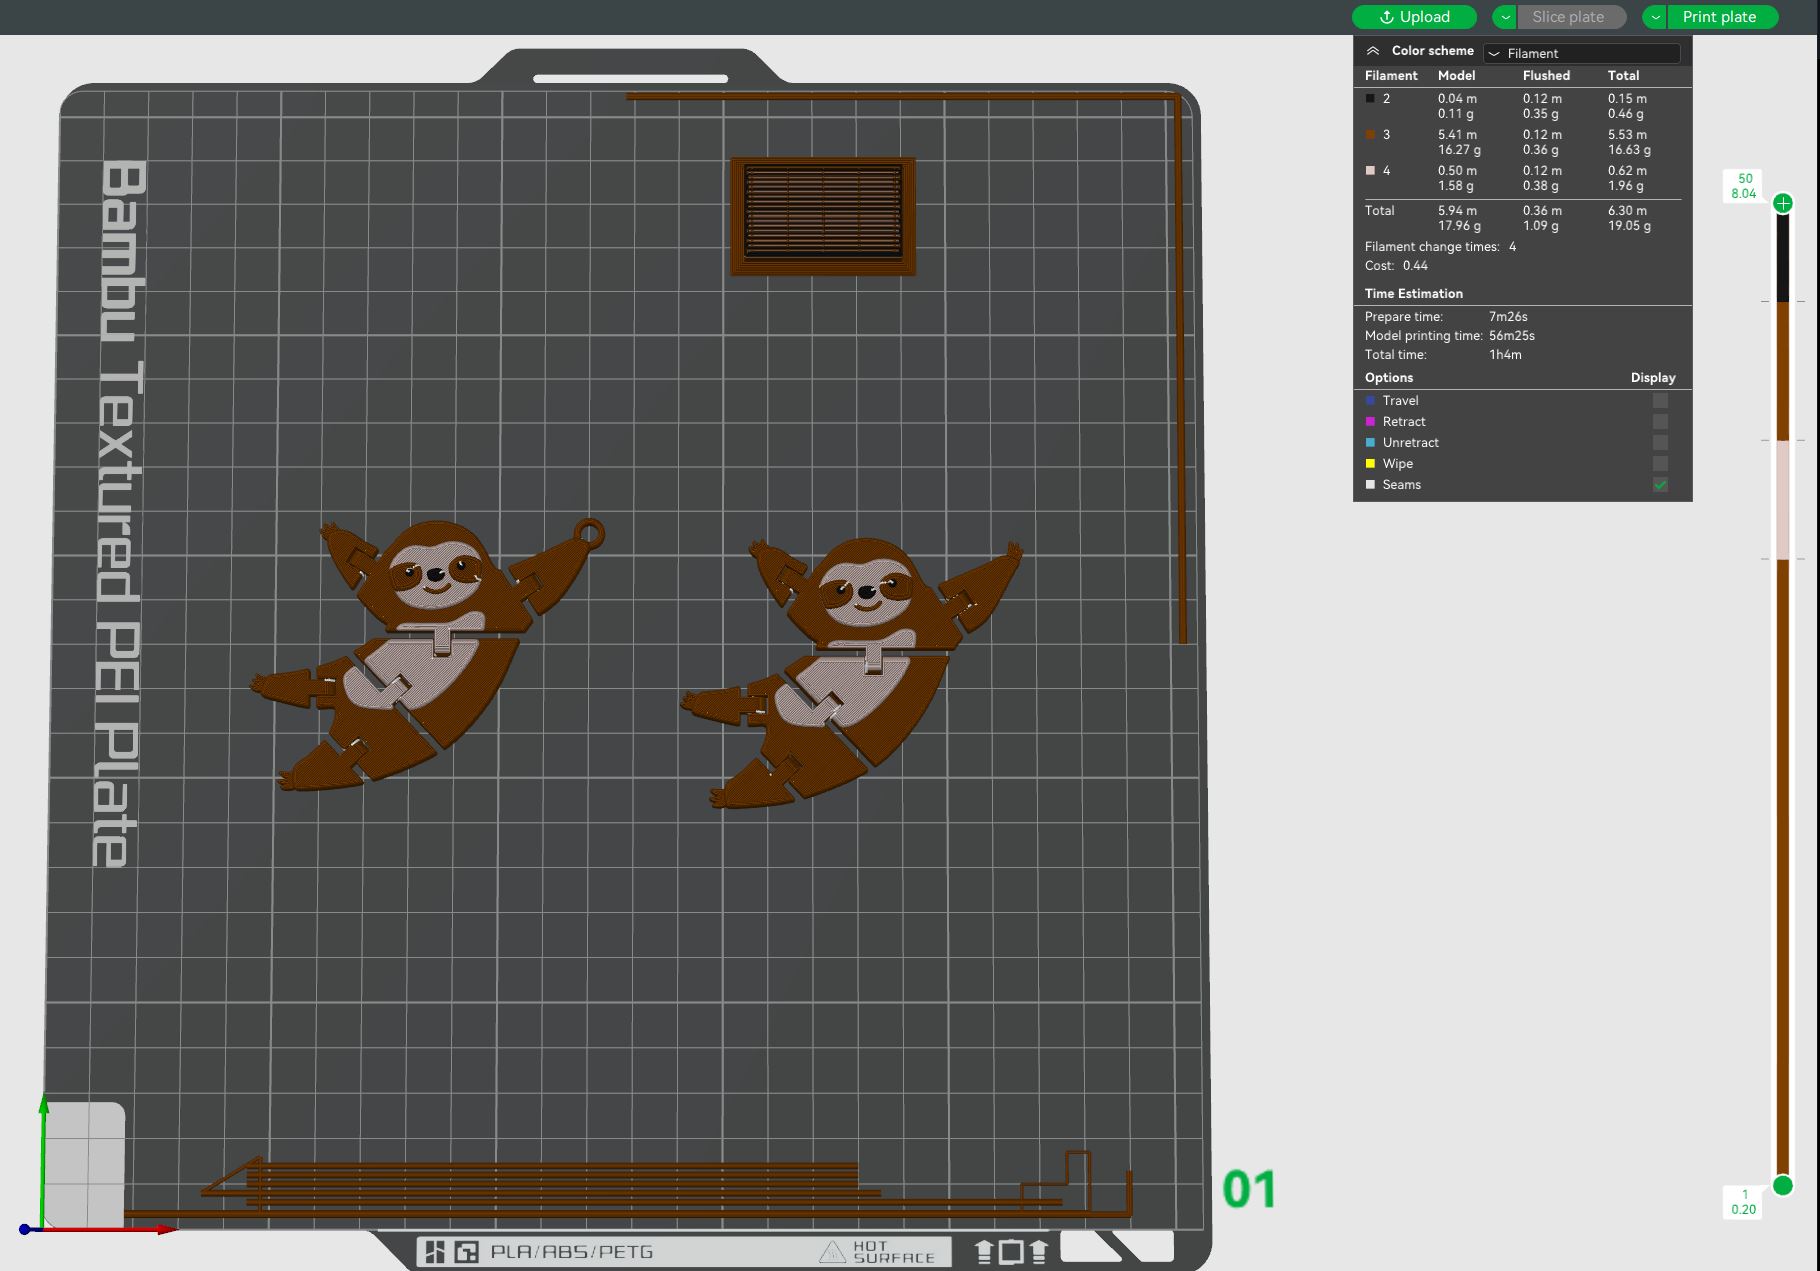
Task: Toggle the Wipe display checkbox
Action: (1660, 464)
